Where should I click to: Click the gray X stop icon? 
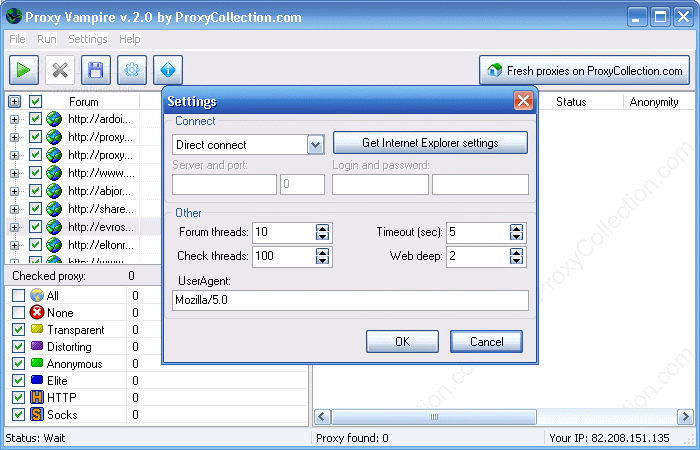point(60,70)
